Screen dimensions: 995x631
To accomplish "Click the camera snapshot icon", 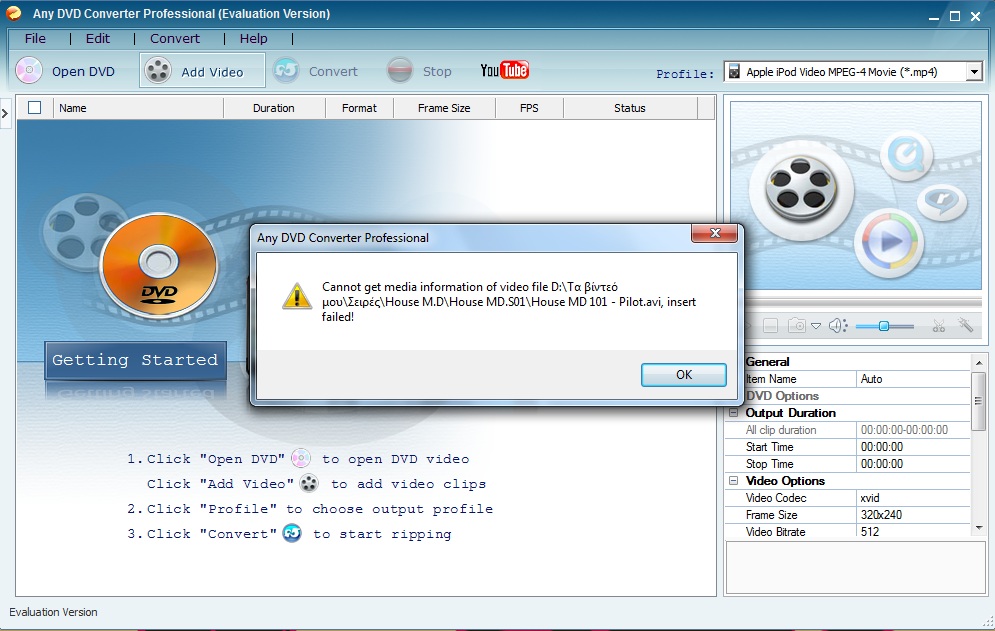I will pyautogui.click(x=796, y=326).
